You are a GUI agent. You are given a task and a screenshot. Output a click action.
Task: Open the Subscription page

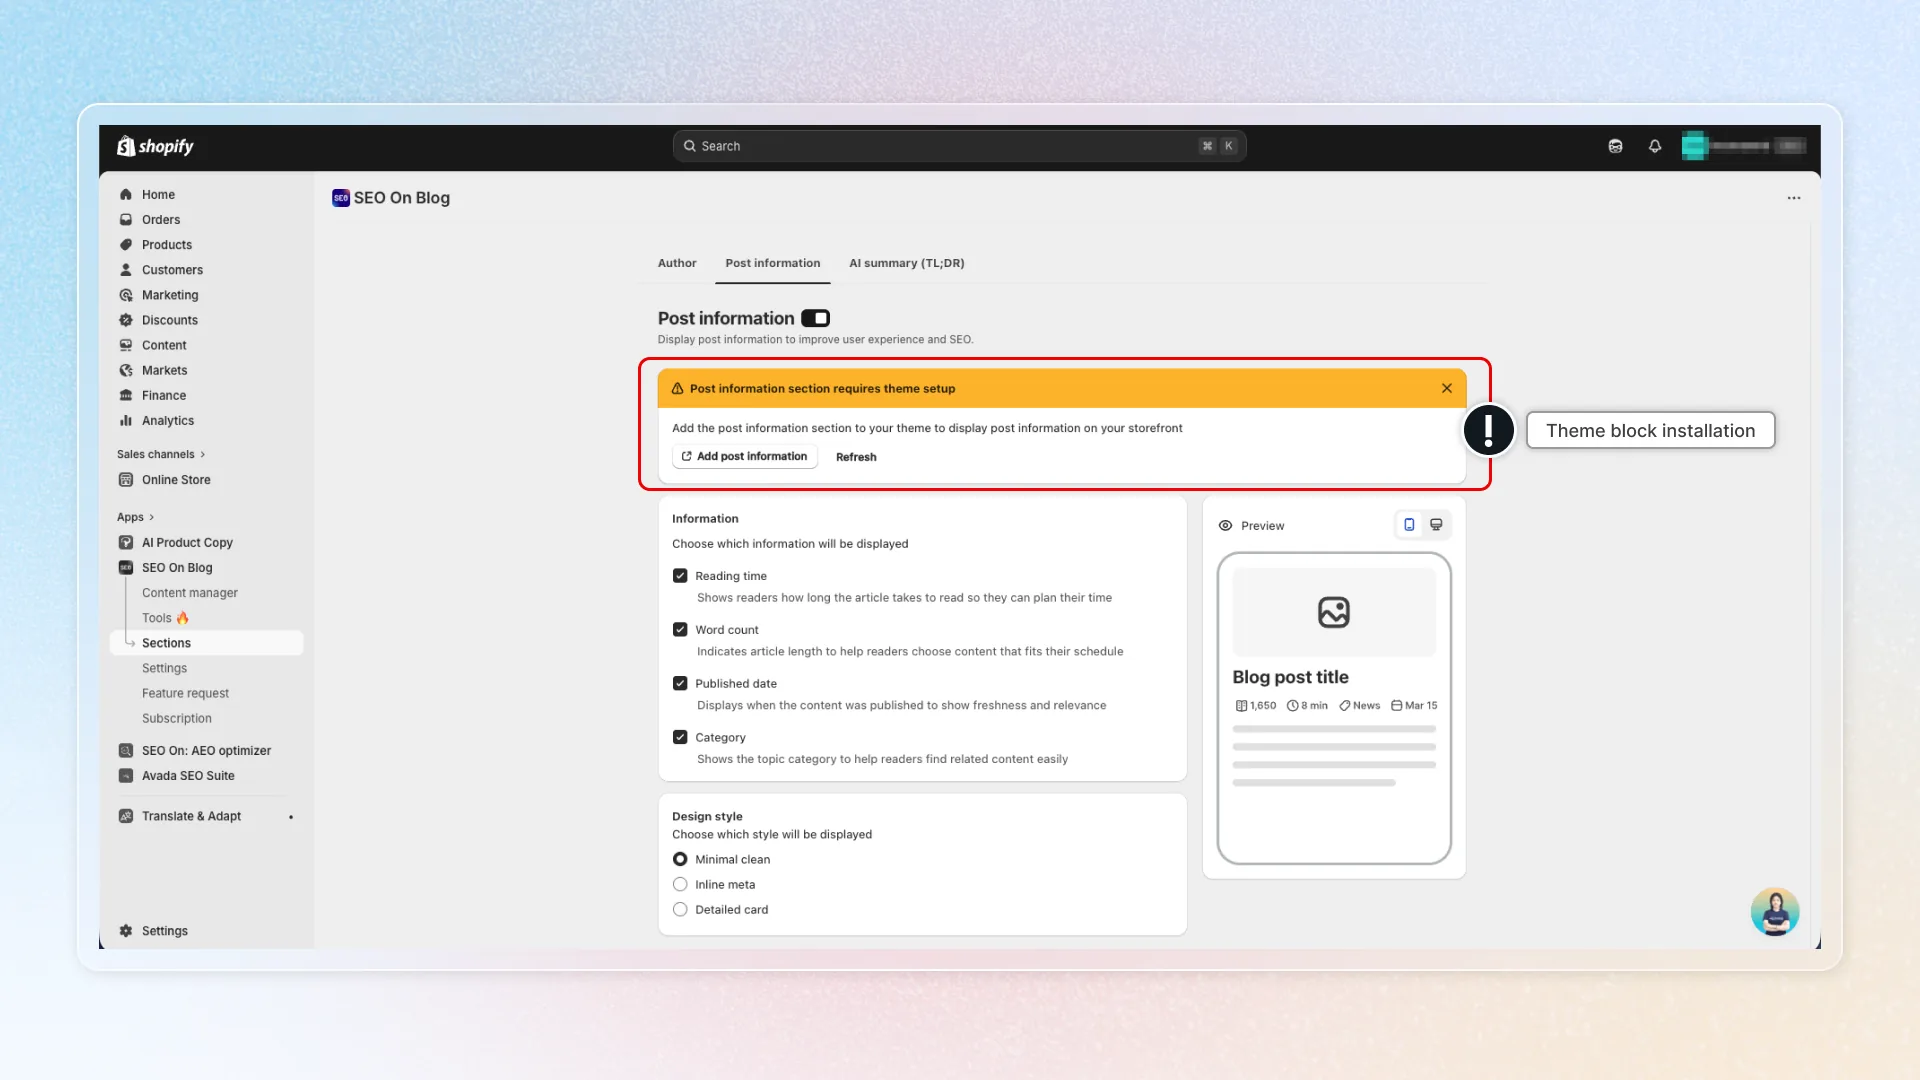[177, 718]
